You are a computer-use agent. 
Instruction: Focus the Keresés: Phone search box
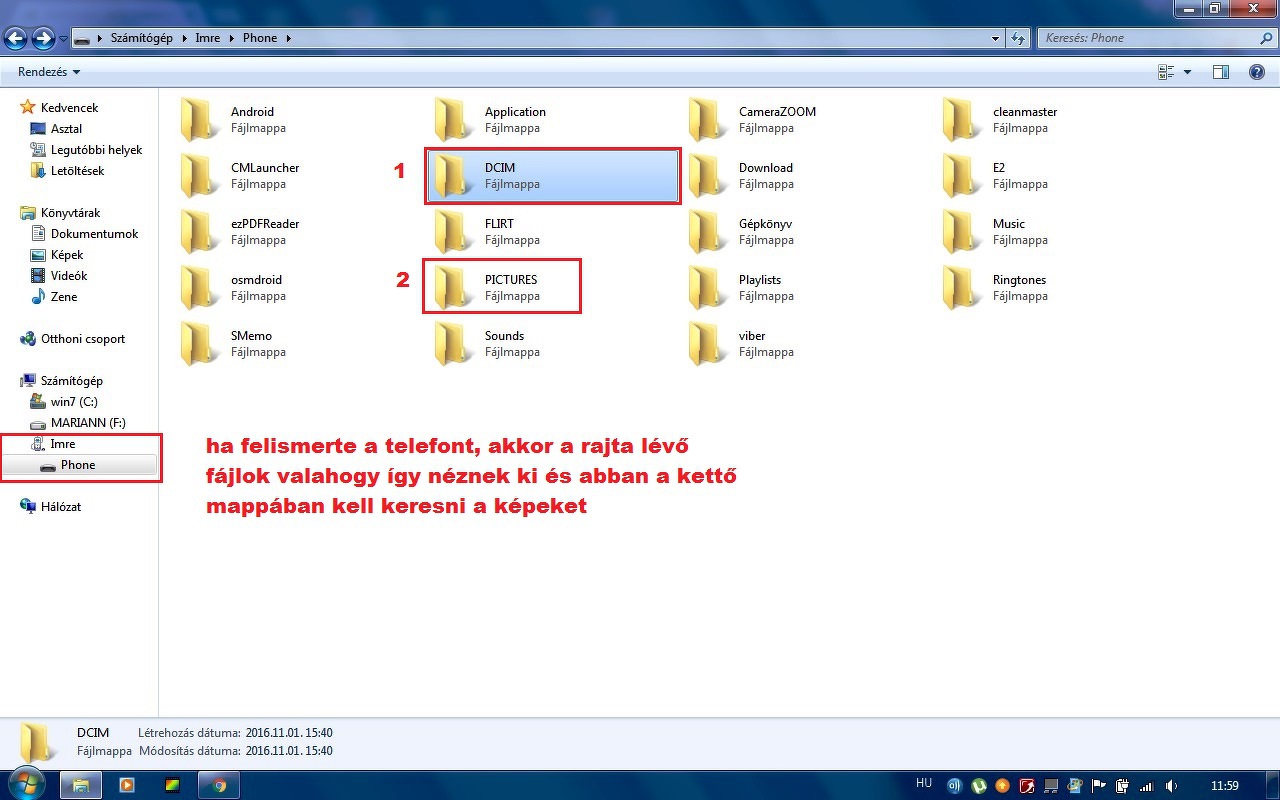[1148, 38]
